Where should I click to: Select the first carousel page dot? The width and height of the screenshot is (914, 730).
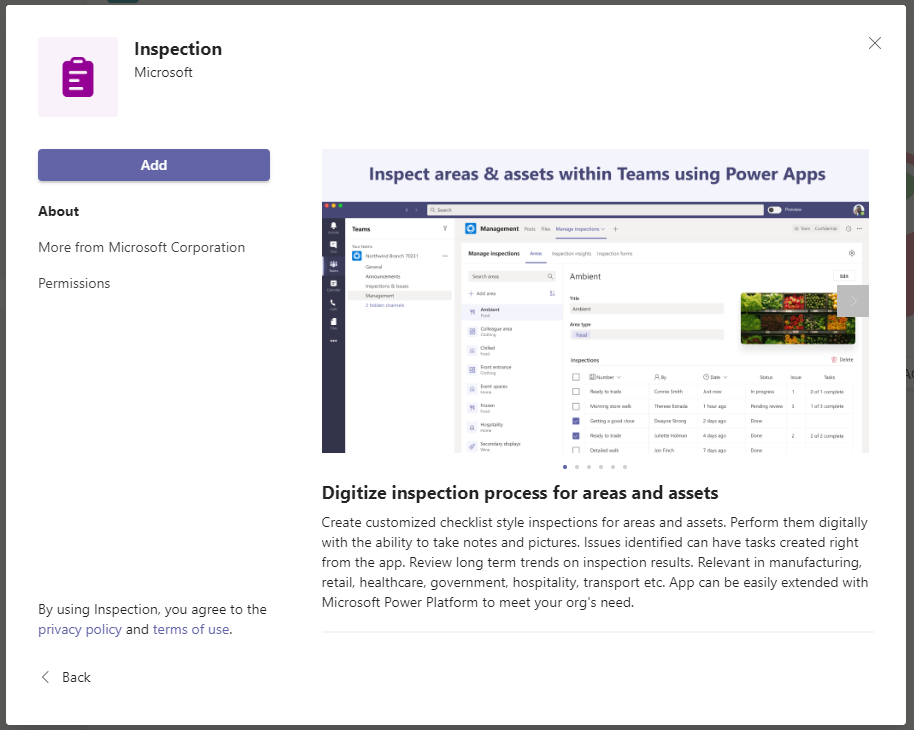coord(565,467)
